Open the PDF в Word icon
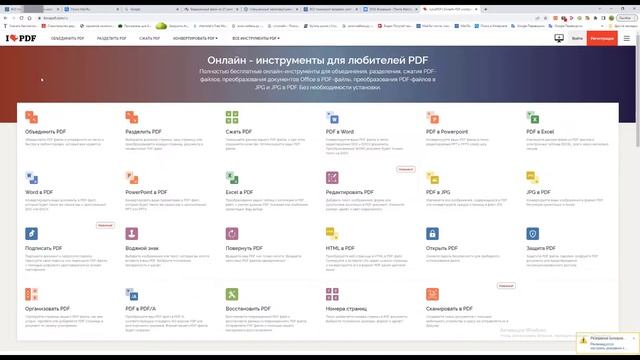This screenshot has height=360, width=640. pyautogui.click(x=332, y=117)
